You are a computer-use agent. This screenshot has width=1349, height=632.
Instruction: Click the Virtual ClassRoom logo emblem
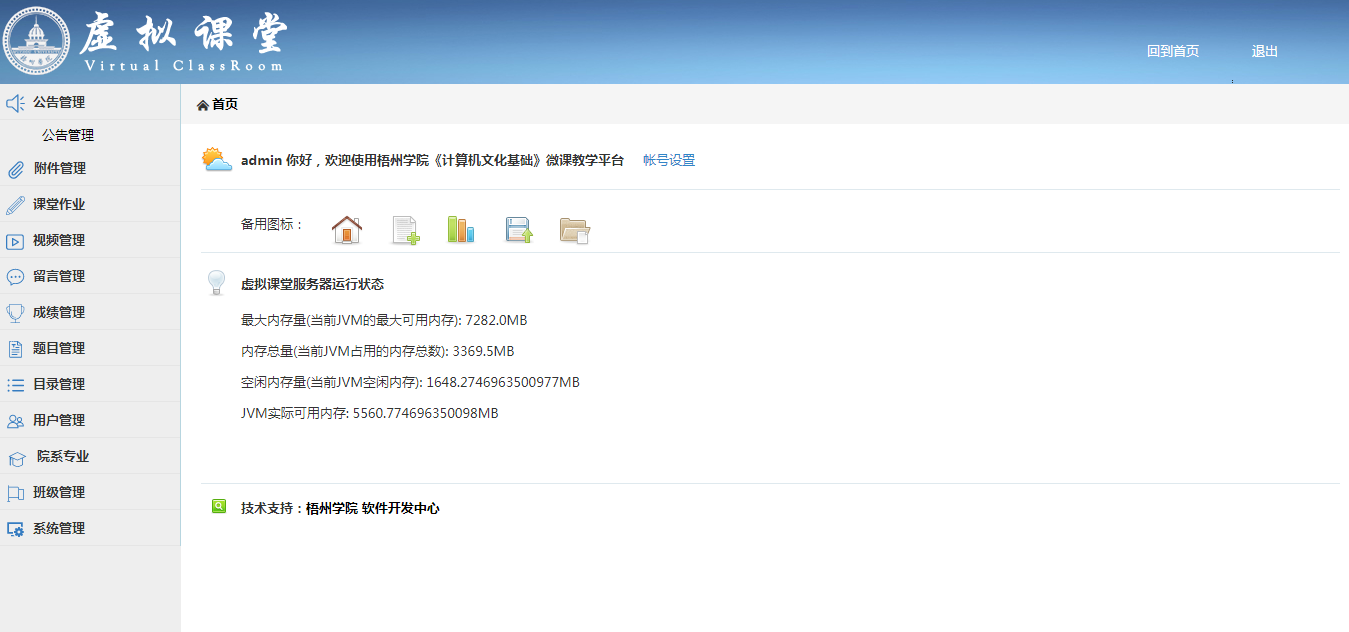coord(37,42)
